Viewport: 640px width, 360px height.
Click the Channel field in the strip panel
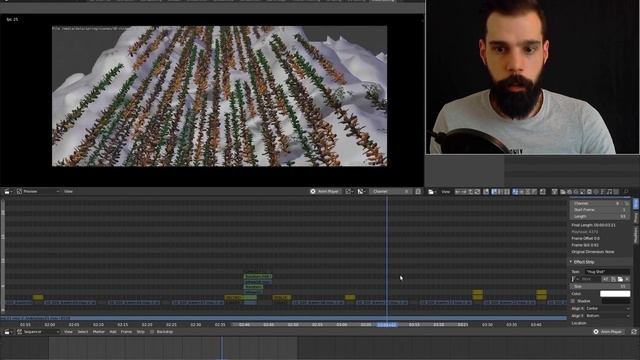pyautogui.click(x=600, y=203)
